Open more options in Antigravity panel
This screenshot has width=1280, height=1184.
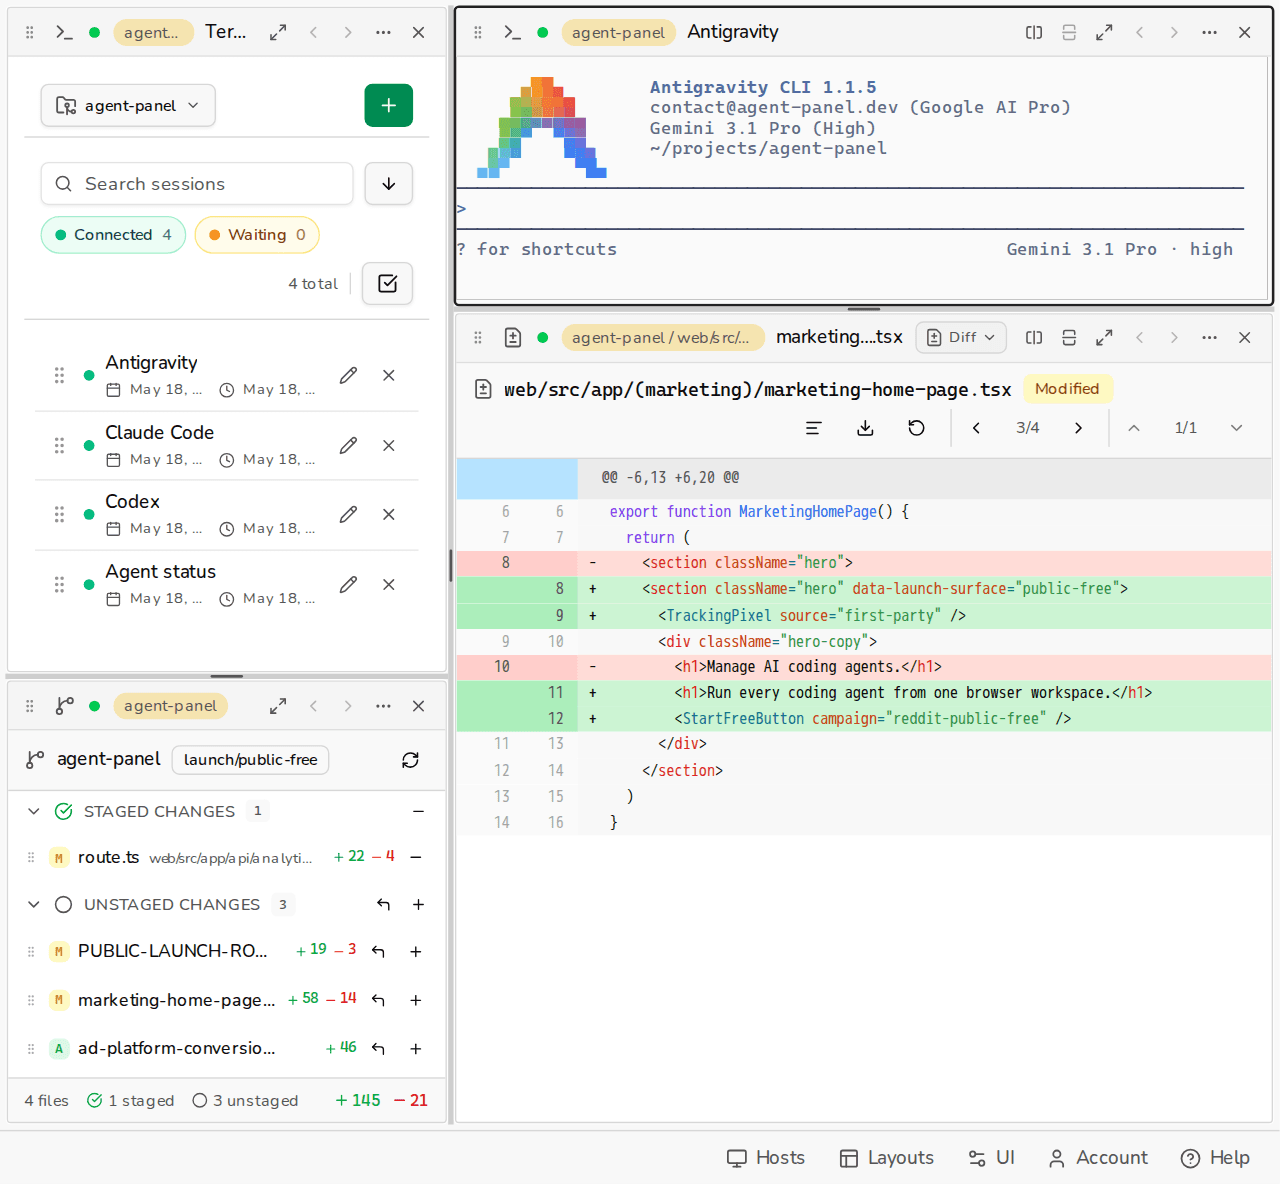click(x=1210, y=32)
